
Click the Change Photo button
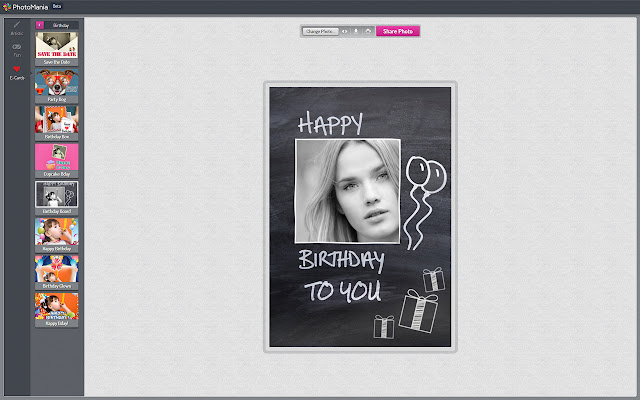[320, 31]
